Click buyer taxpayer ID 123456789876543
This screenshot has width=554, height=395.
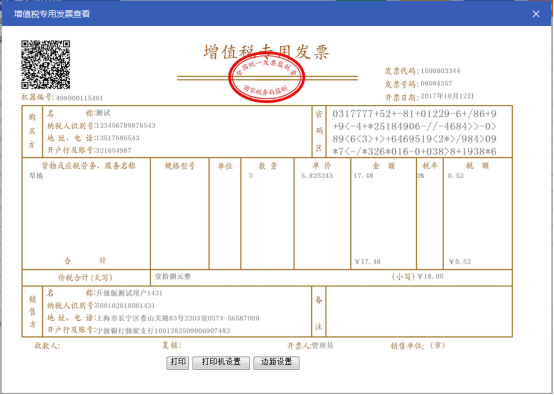(125, 125)
